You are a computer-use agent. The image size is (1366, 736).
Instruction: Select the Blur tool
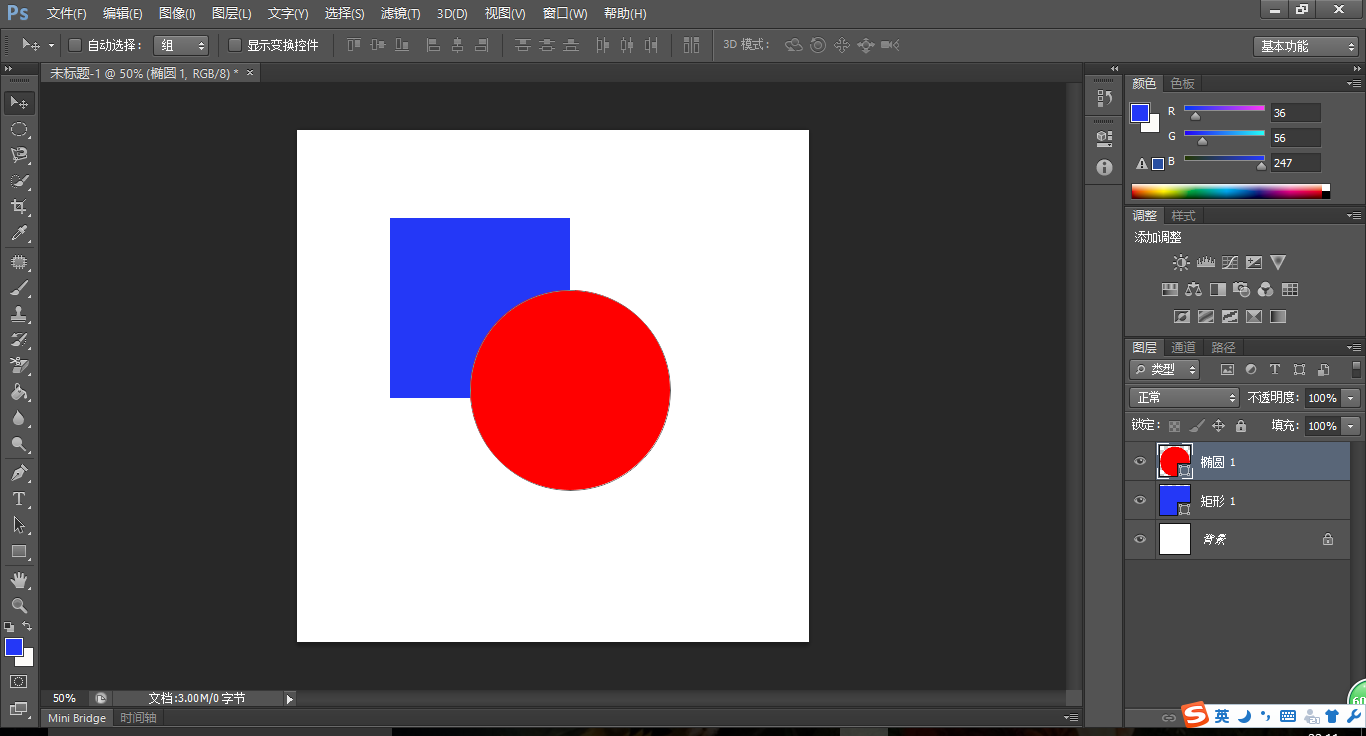click(x=19, y=418)
